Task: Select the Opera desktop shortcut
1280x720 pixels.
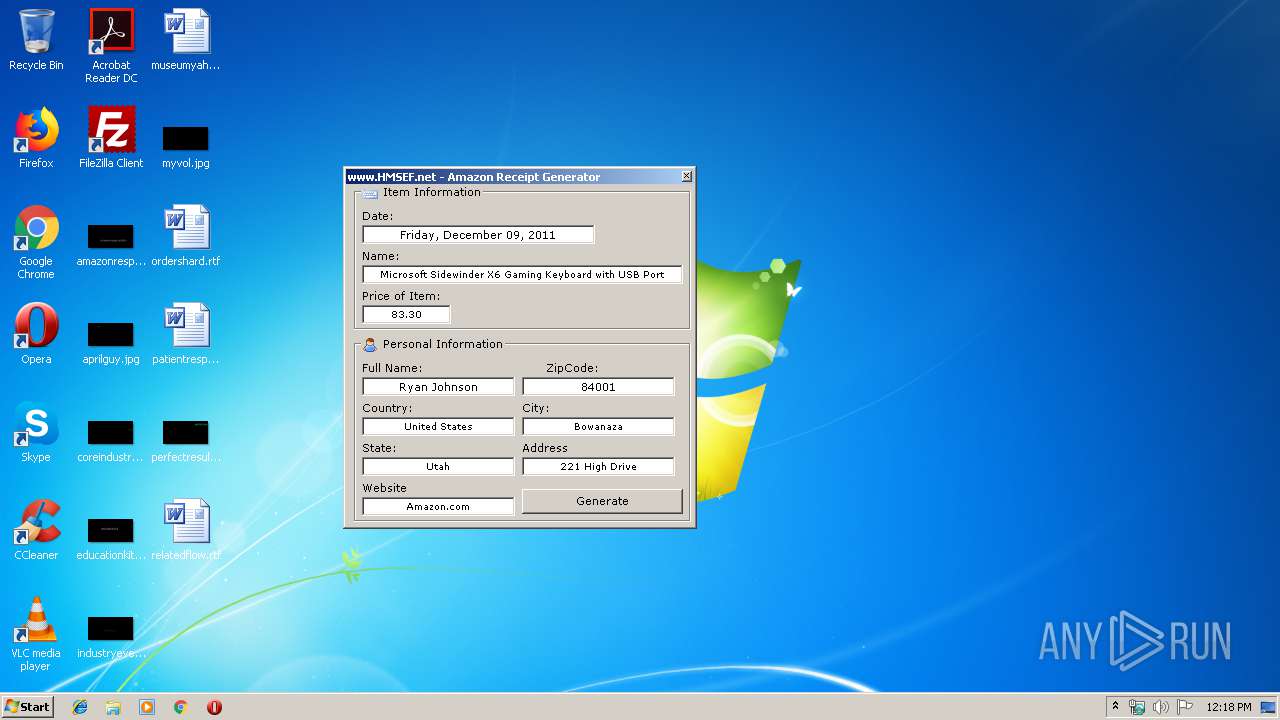Action: tap(36, 334)
